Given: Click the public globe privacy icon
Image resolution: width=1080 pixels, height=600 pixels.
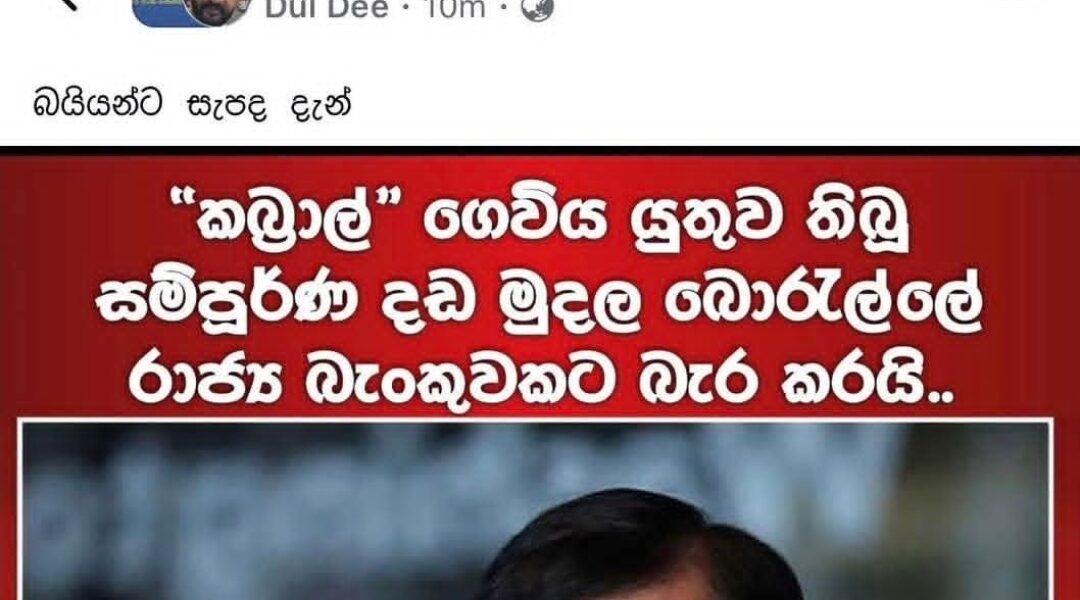Looking at the screenshot, I should (x=537, y=10).
